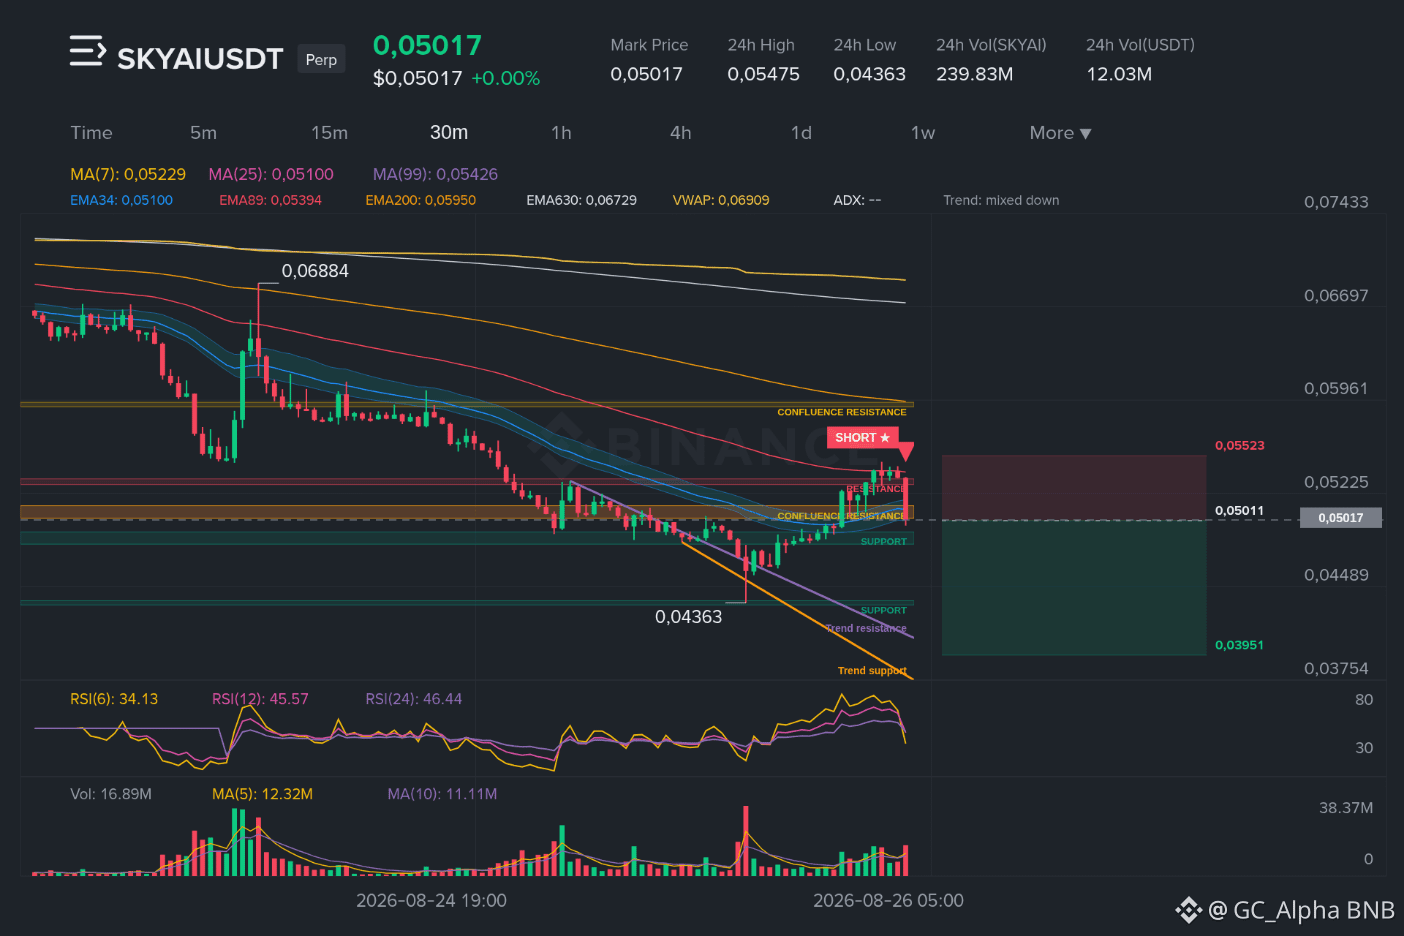The width and height of the screenshot is (1404, 936).
Task: Select the Perp contract badge
Action: 321,59
